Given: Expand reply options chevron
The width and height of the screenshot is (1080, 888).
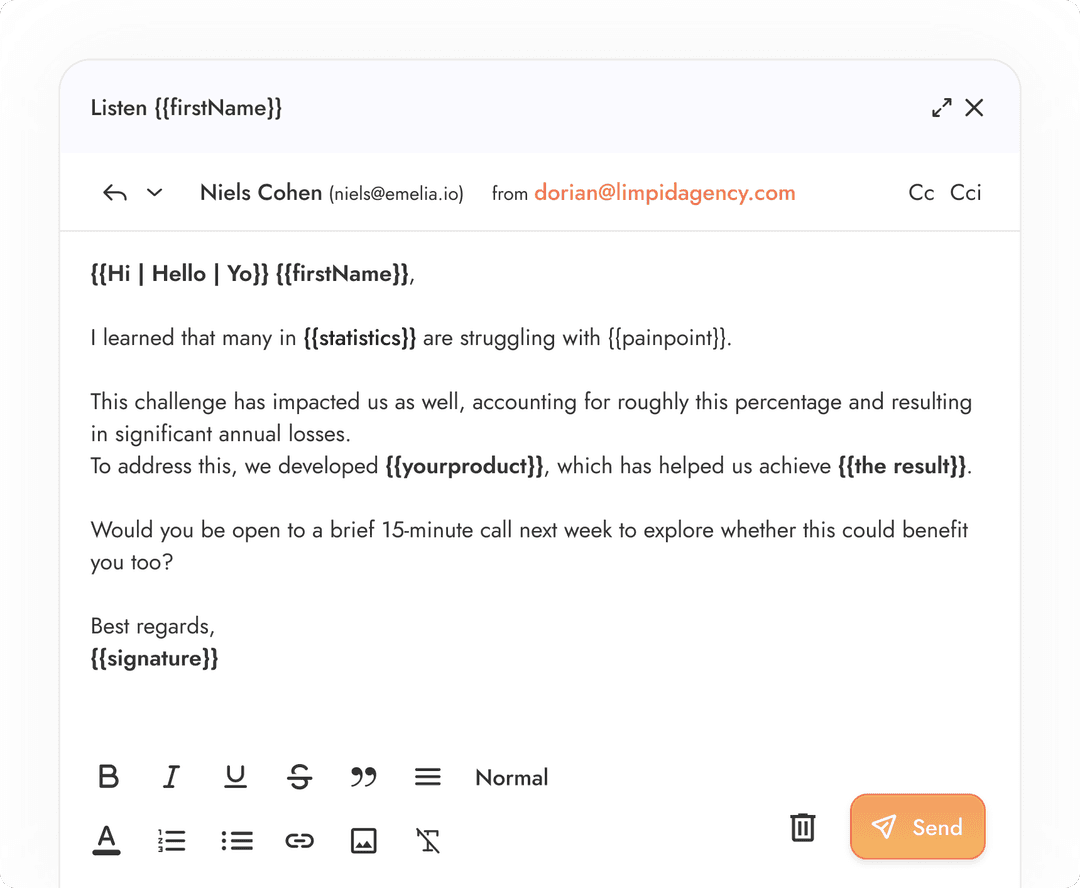Looking at the screenshot, I should coord(154,193).
